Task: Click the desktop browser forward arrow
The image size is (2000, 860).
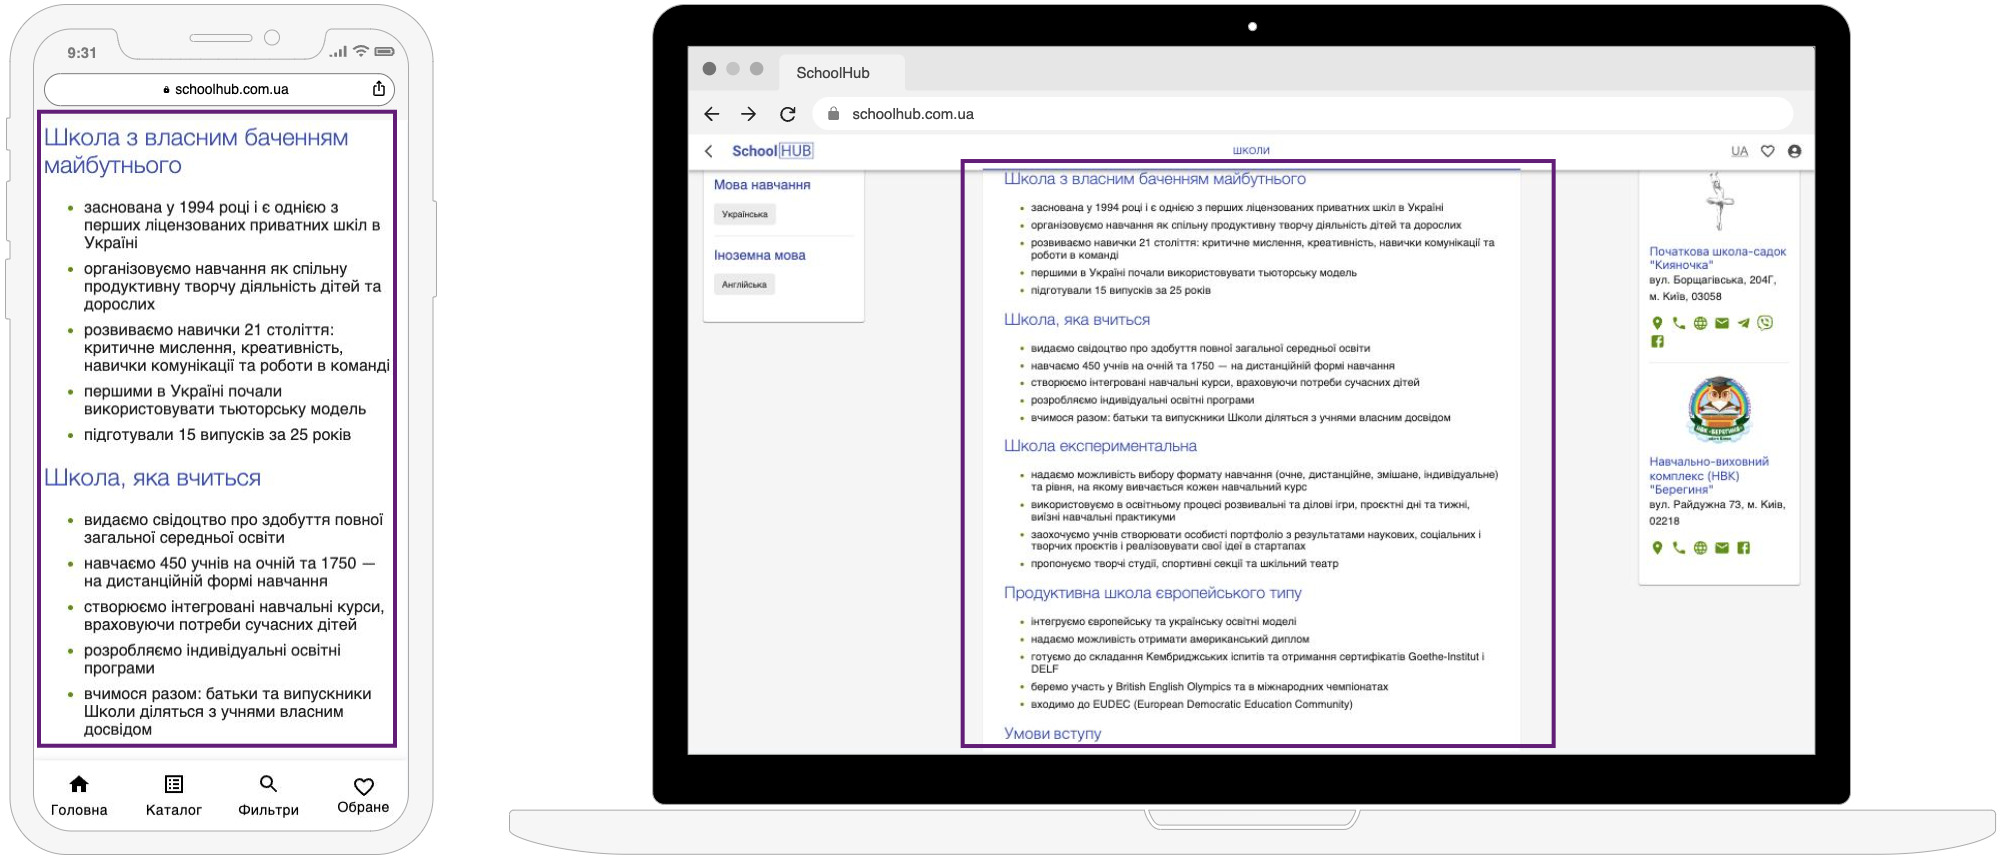Action: 749,114
